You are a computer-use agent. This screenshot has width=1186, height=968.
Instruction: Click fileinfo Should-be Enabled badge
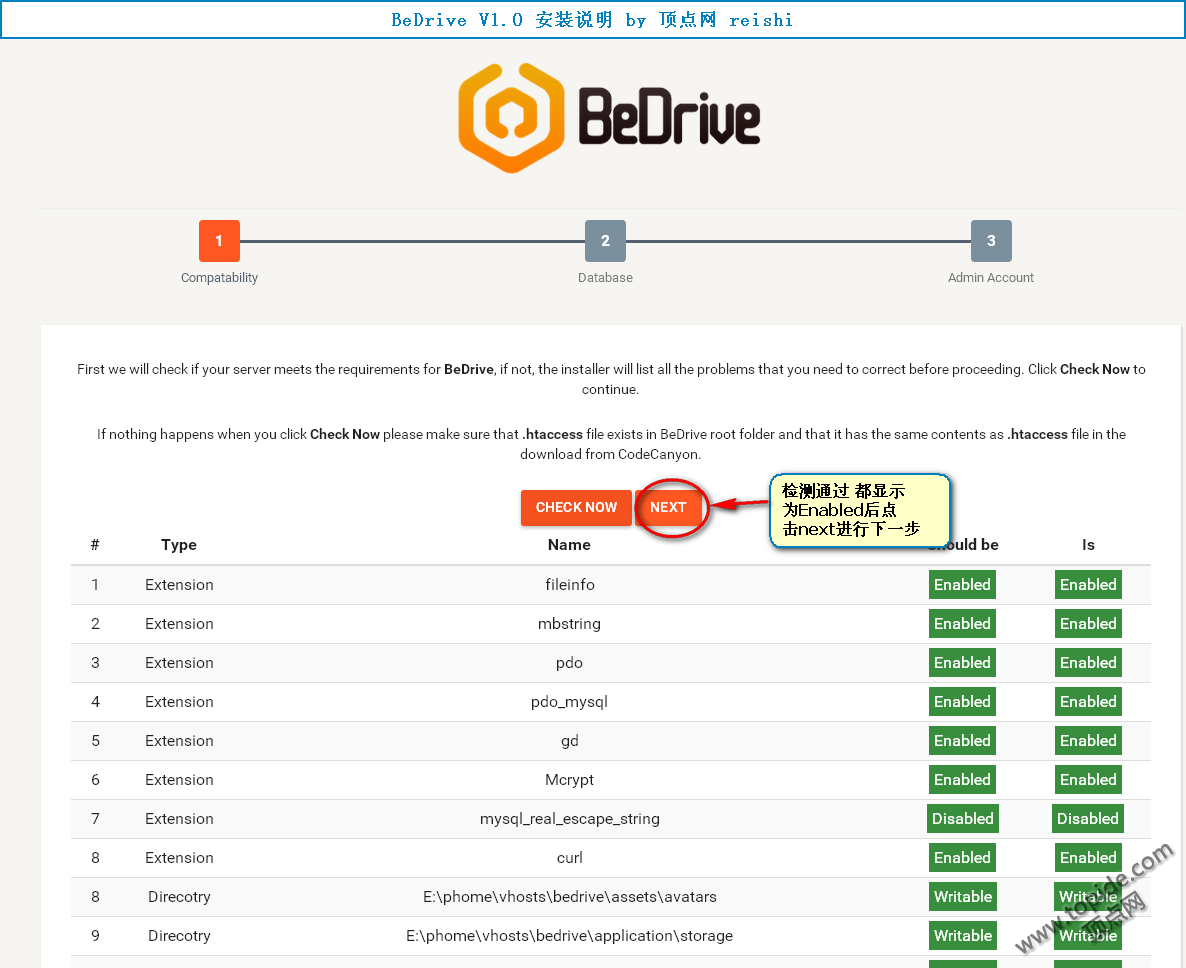[962, 585]
